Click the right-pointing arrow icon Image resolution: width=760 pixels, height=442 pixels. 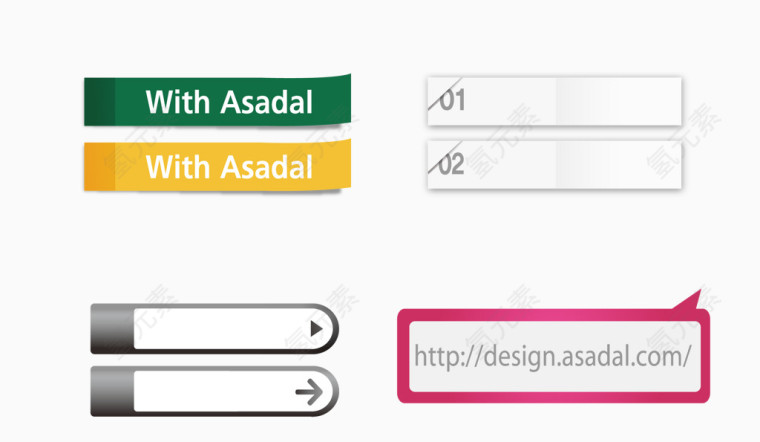tap(309, 392)
